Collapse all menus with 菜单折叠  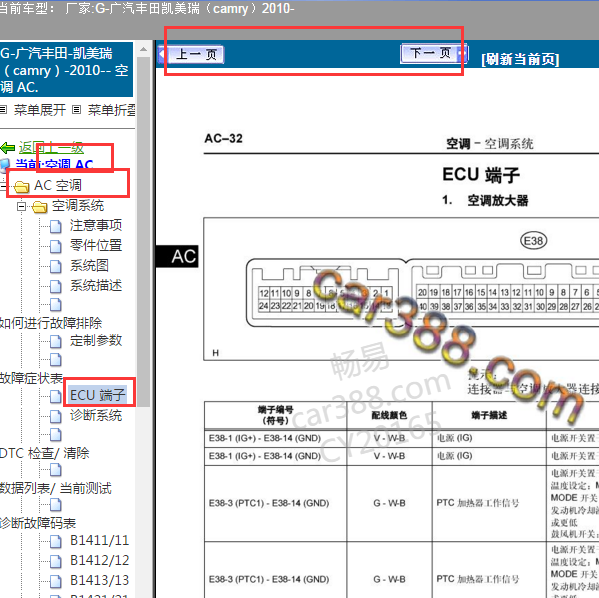(112, 110)
